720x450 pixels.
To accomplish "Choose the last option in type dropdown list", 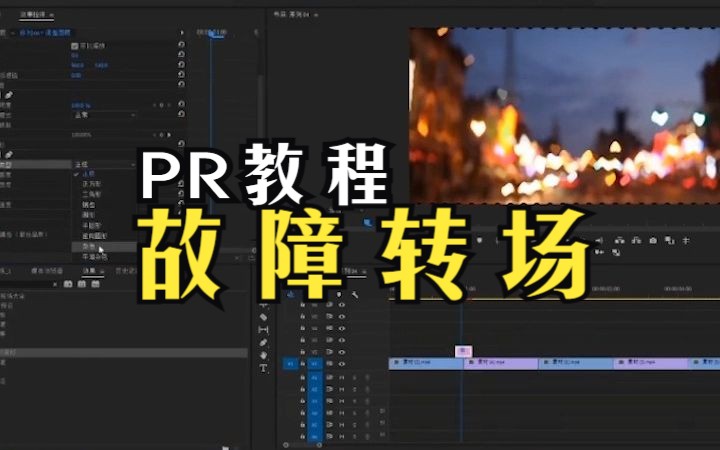I will point(95,257).
